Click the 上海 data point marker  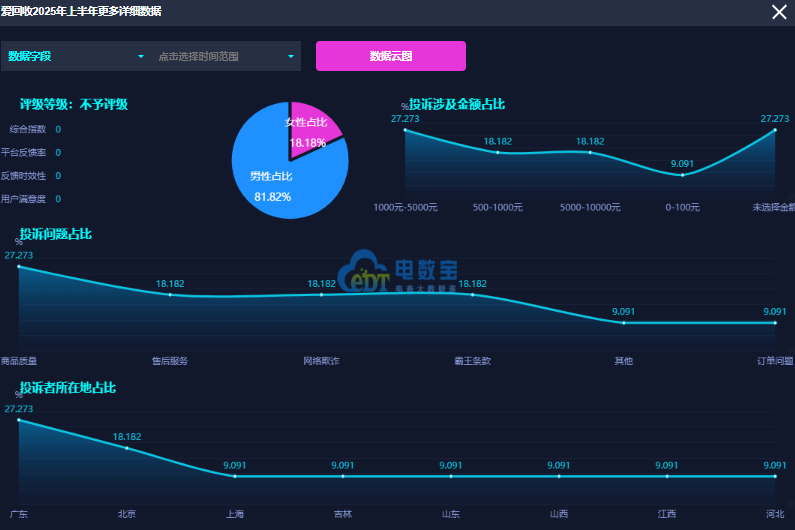pos(235,477)
